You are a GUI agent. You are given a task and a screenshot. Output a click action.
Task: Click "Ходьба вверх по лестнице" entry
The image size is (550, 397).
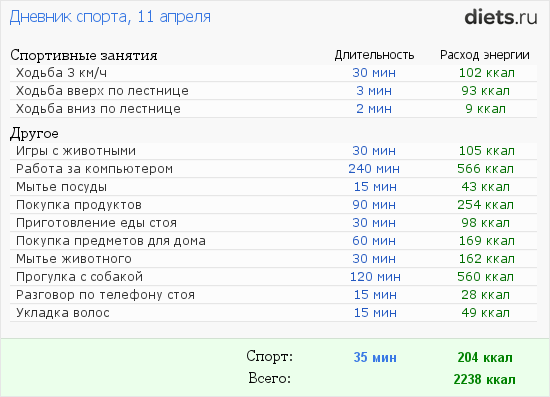[273, 91]
